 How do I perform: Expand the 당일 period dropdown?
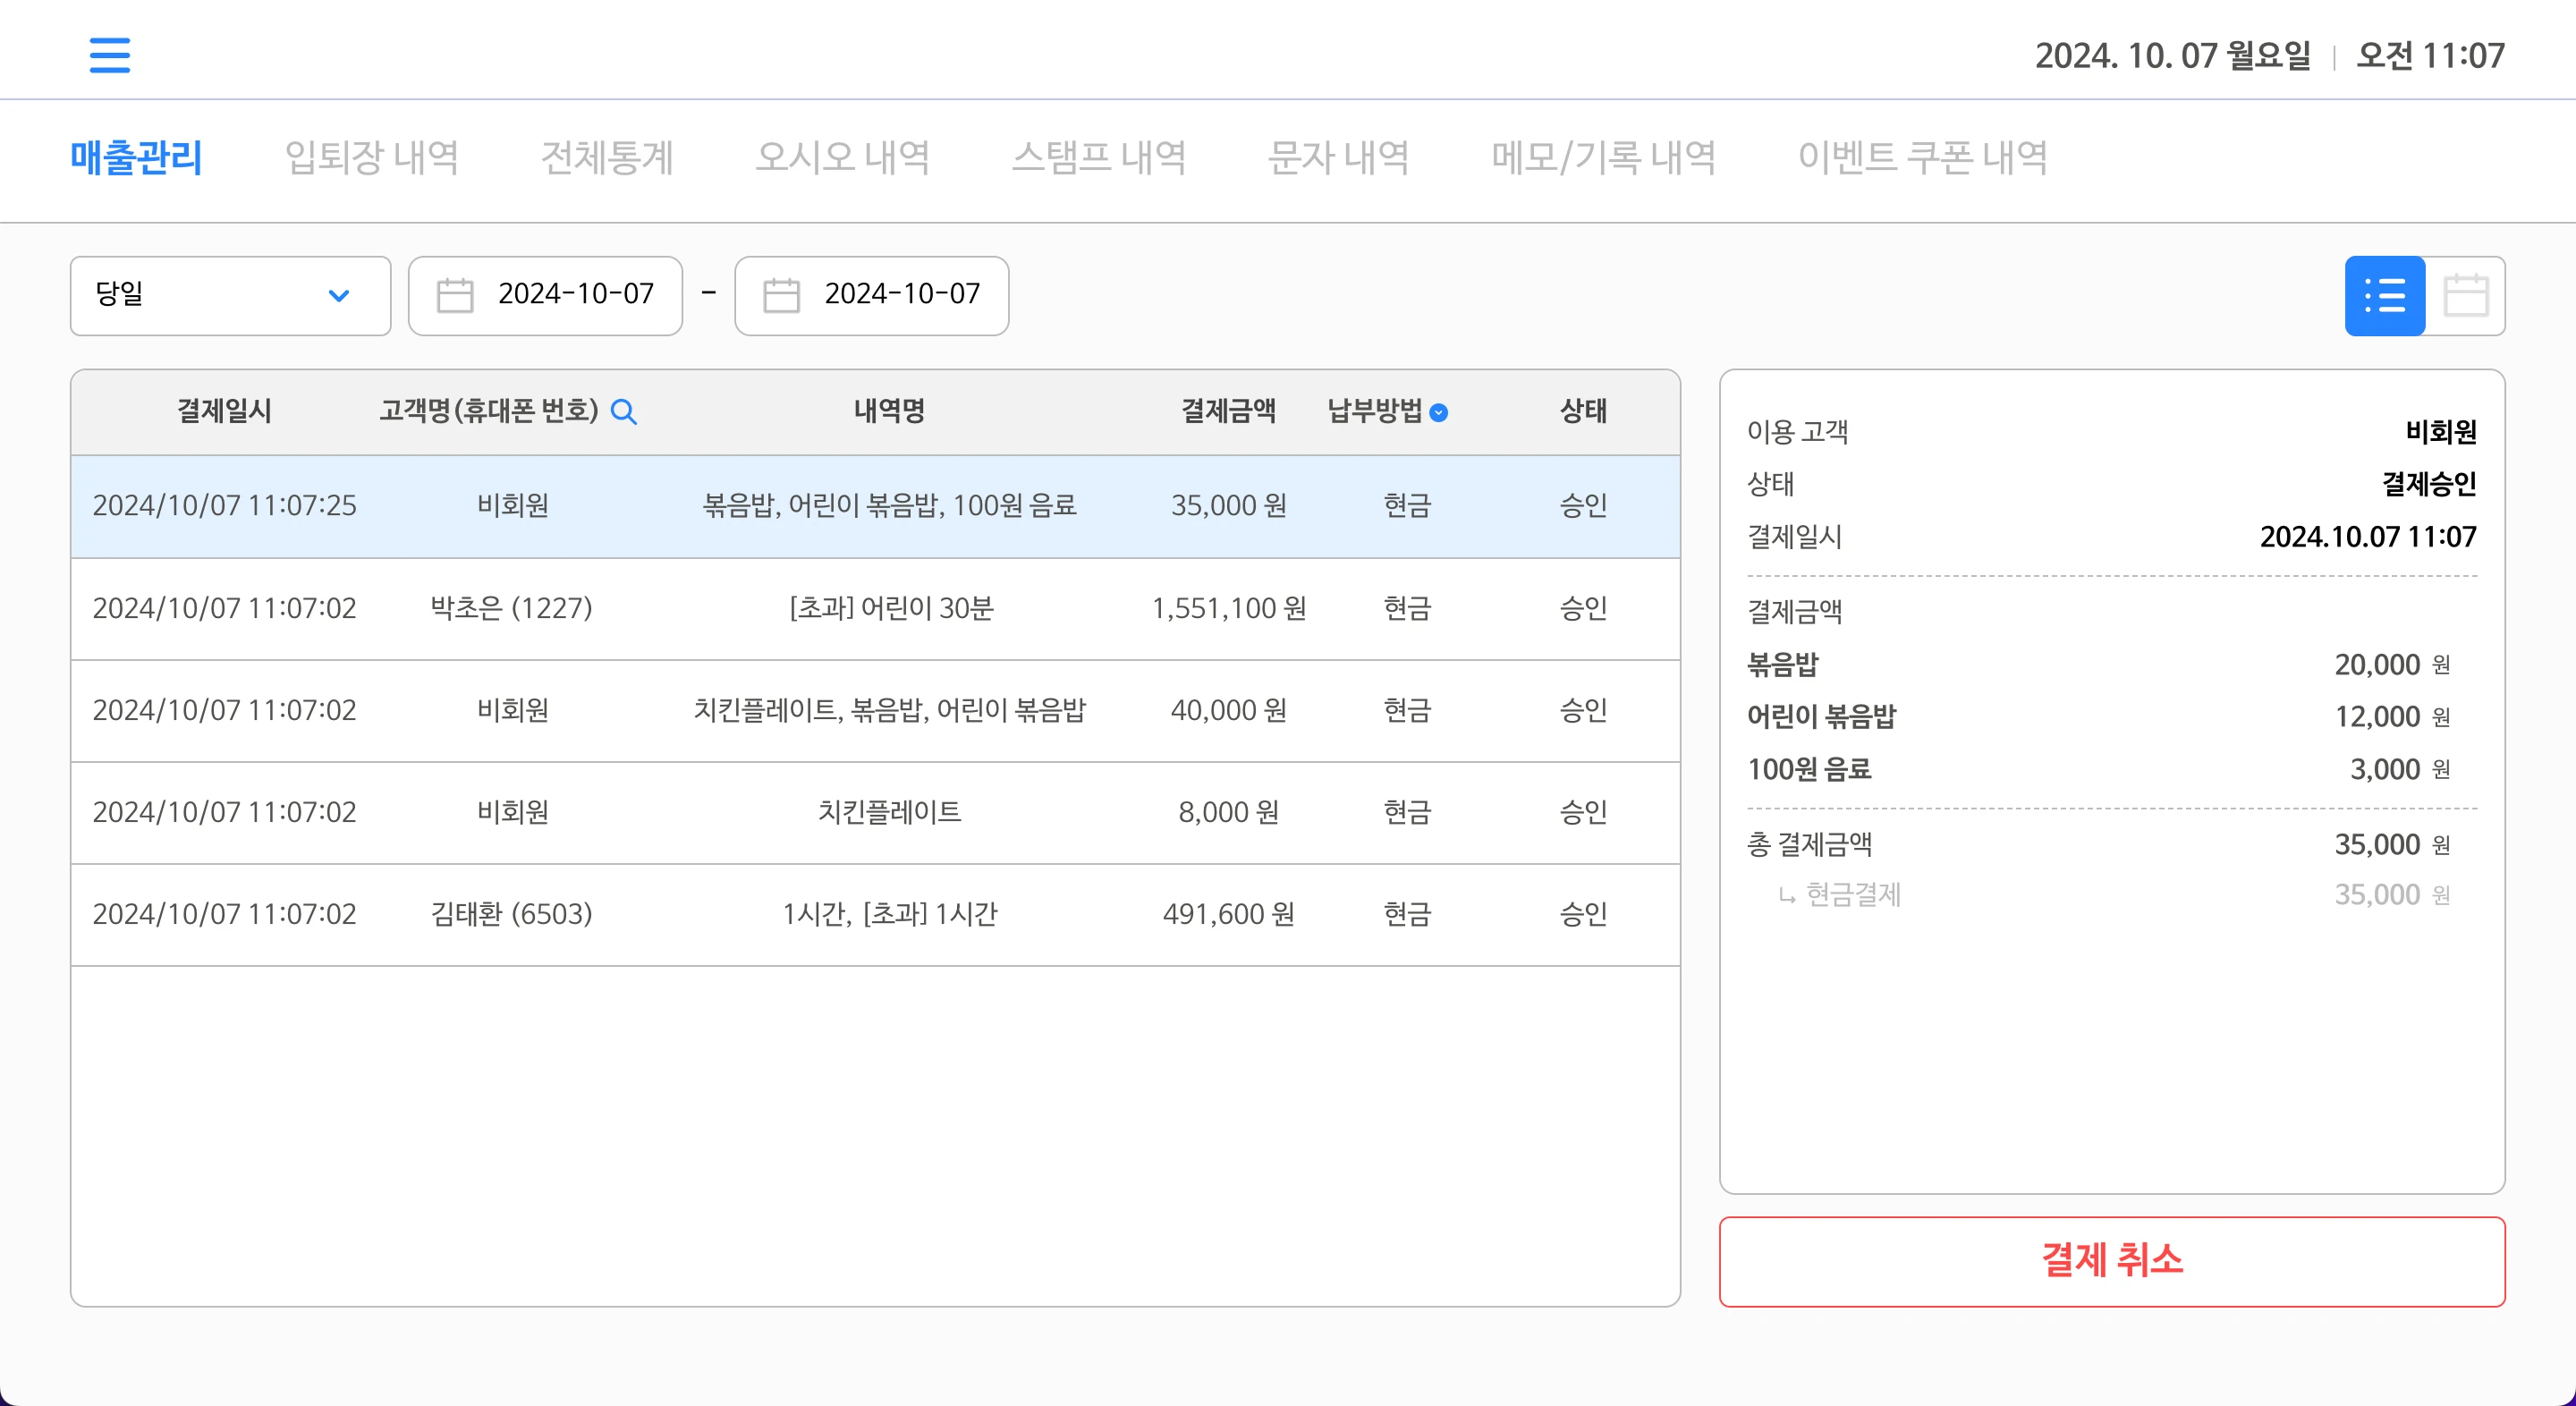coord(230,296)
